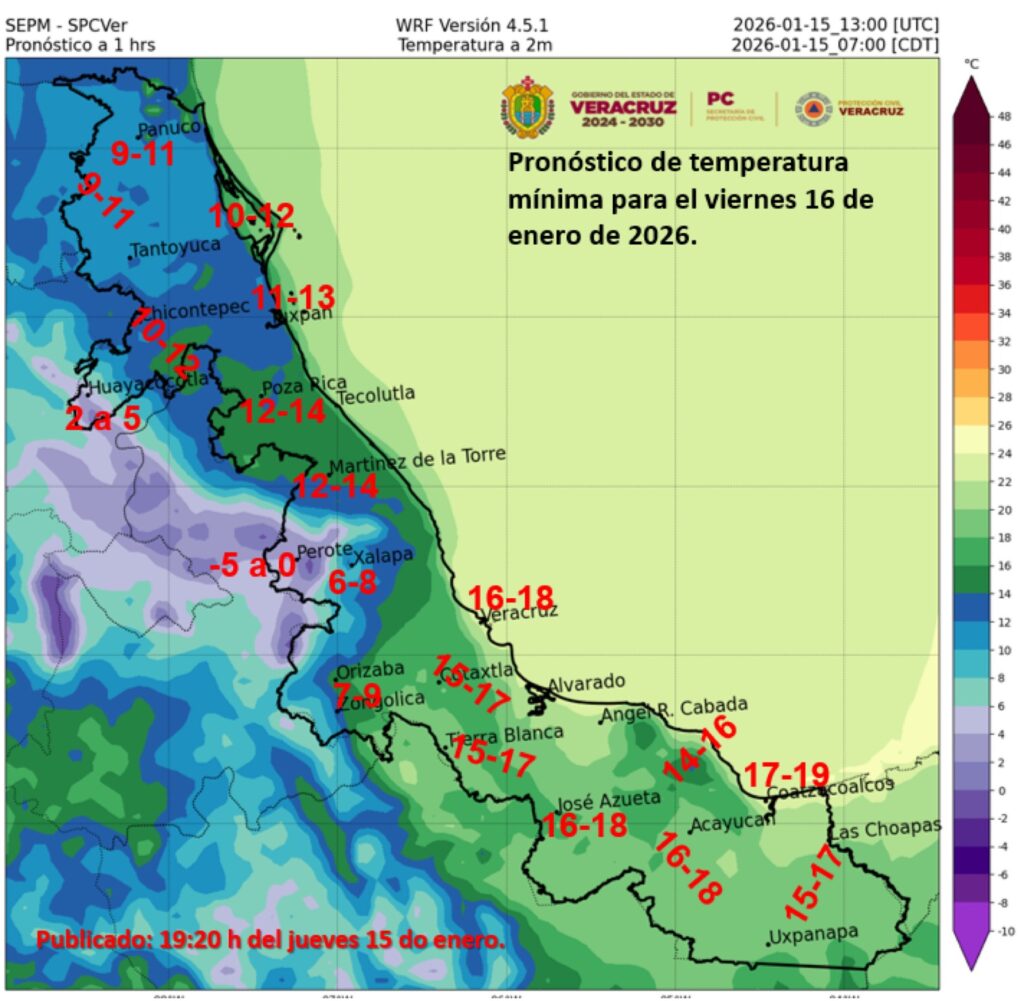This screenshot has width=1024, height=1001.
Task: Select the Xalapa city marker
Action: [353, 562]
